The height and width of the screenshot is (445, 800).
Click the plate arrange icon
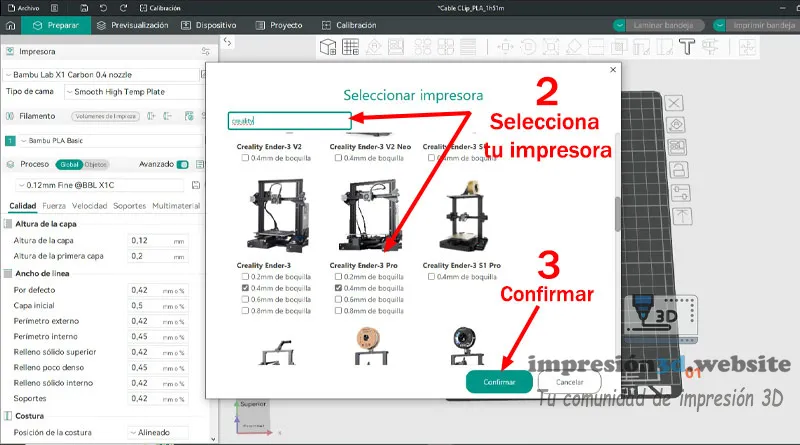pyautogui.click(x=677, y=147)
